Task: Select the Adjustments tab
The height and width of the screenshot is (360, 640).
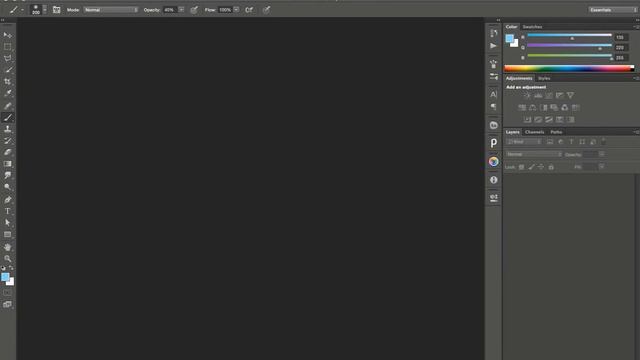Action: (519, 78)
